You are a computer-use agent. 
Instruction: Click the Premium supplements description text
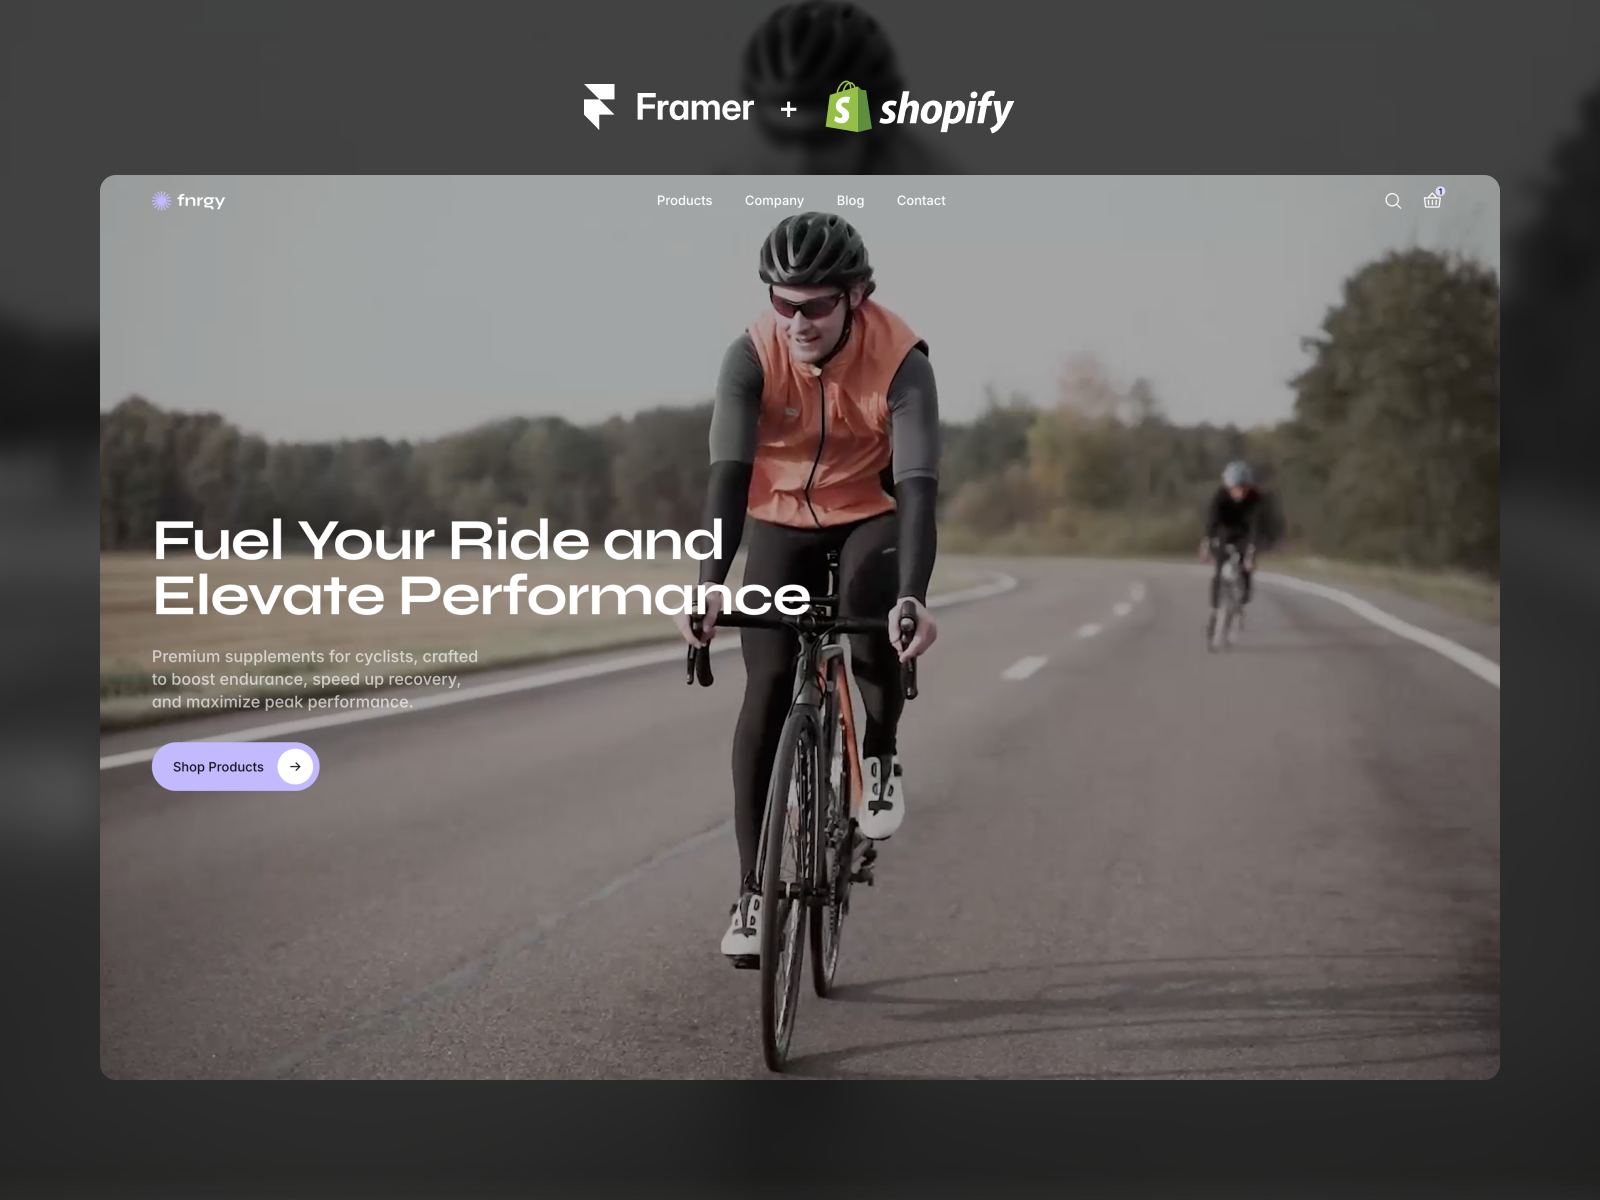tap(315, 679)
